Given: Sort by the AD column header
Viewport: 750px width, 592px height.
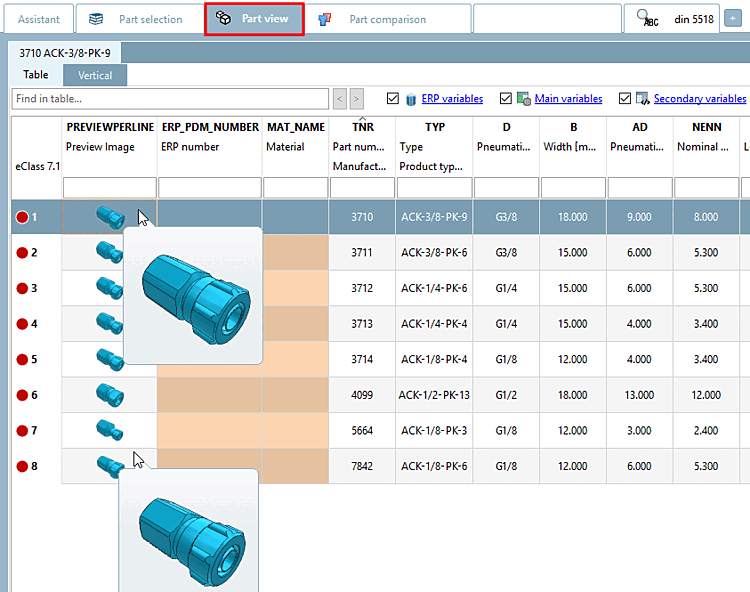Looking at the screenshot, I should 640,127.
